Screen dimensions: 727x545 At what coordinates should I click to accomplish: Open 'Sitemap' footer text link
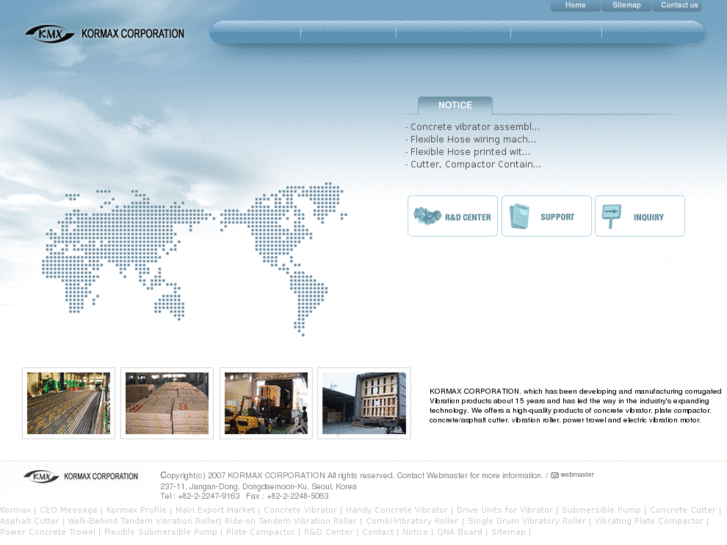[x=509, y=532]
